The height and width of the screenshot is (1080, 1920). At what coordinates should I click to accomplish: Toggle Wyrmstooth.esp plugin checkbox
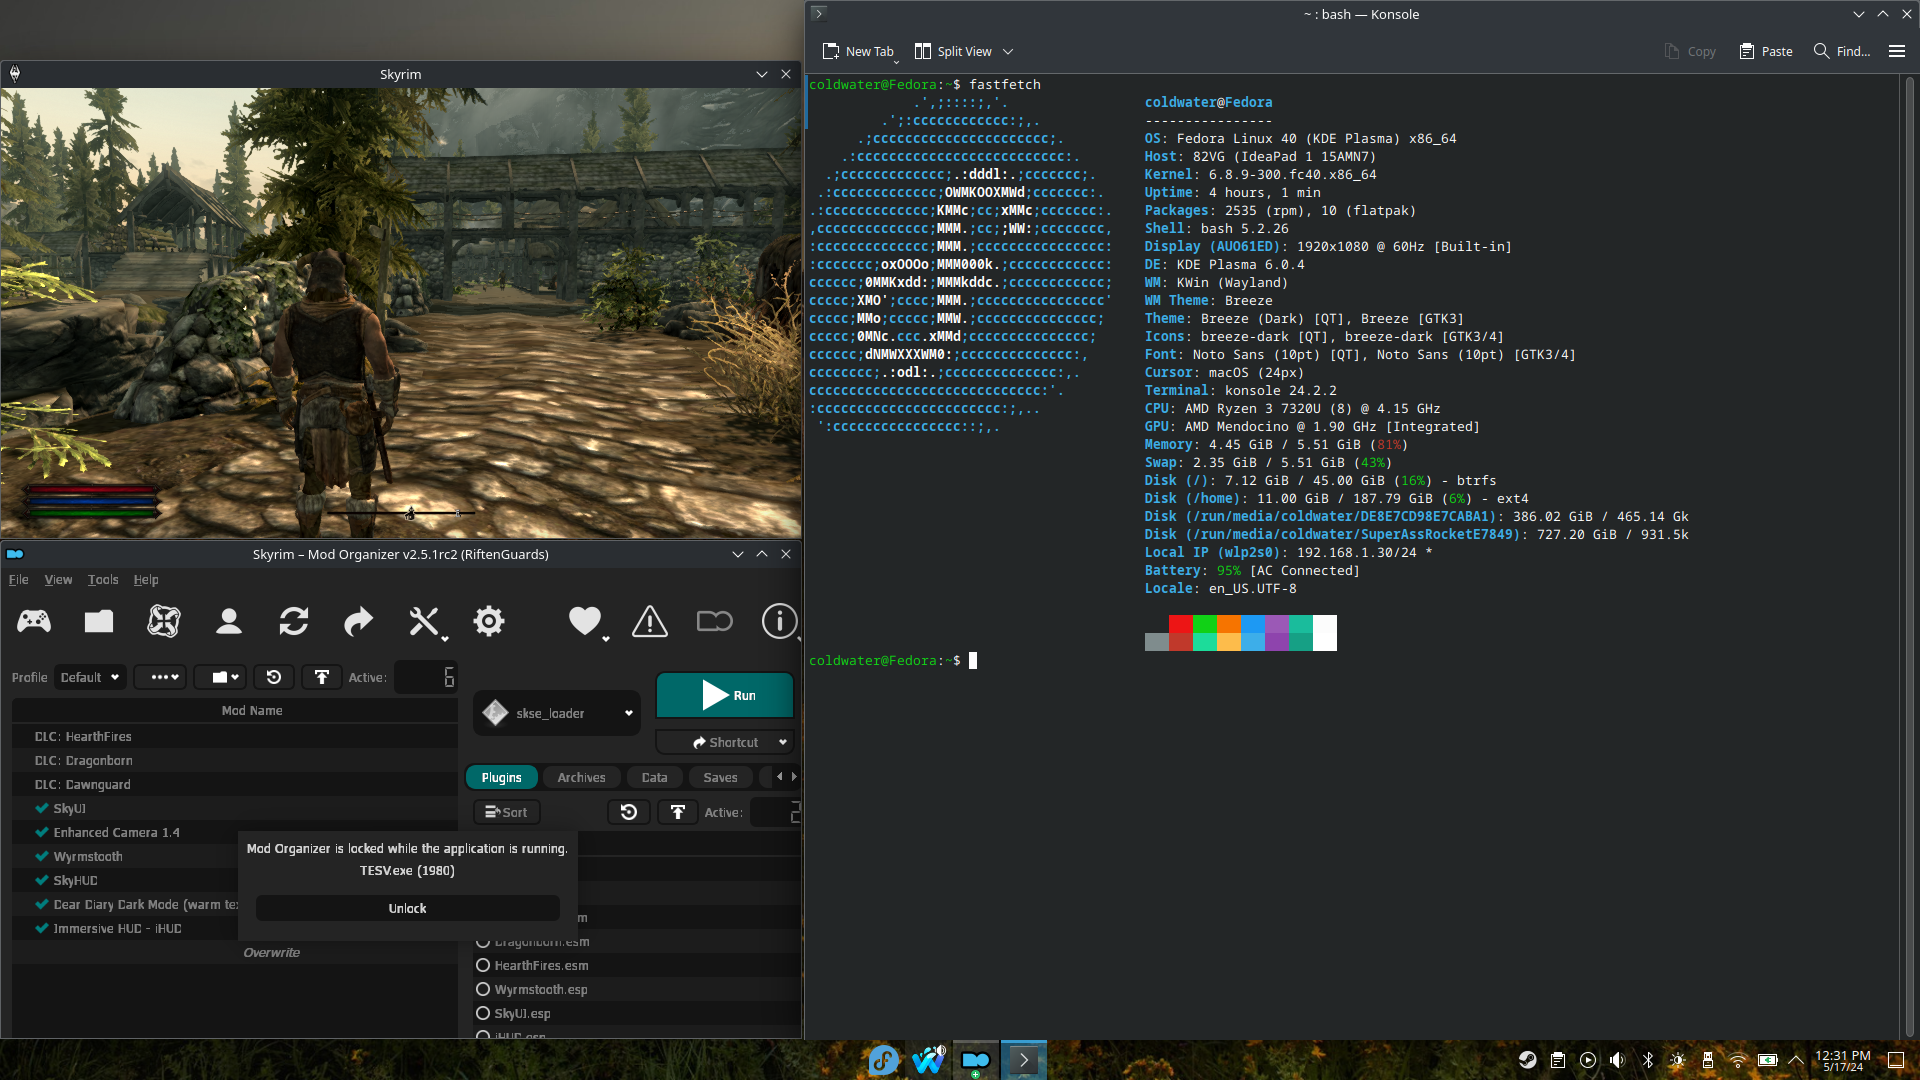tap(483, 989)
